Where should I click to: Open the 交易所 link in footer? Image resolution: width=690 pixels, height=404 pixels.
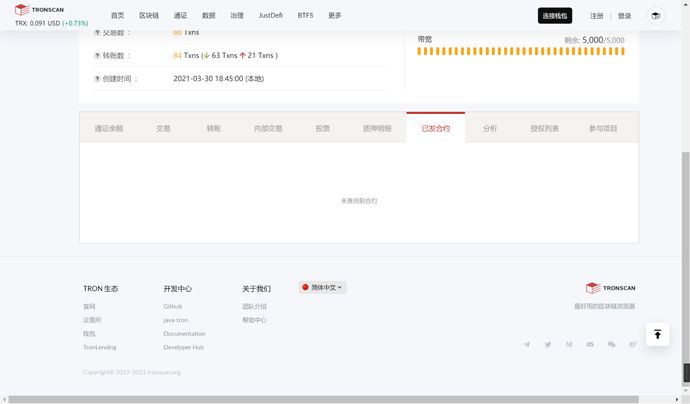click(x=92, y=320)
